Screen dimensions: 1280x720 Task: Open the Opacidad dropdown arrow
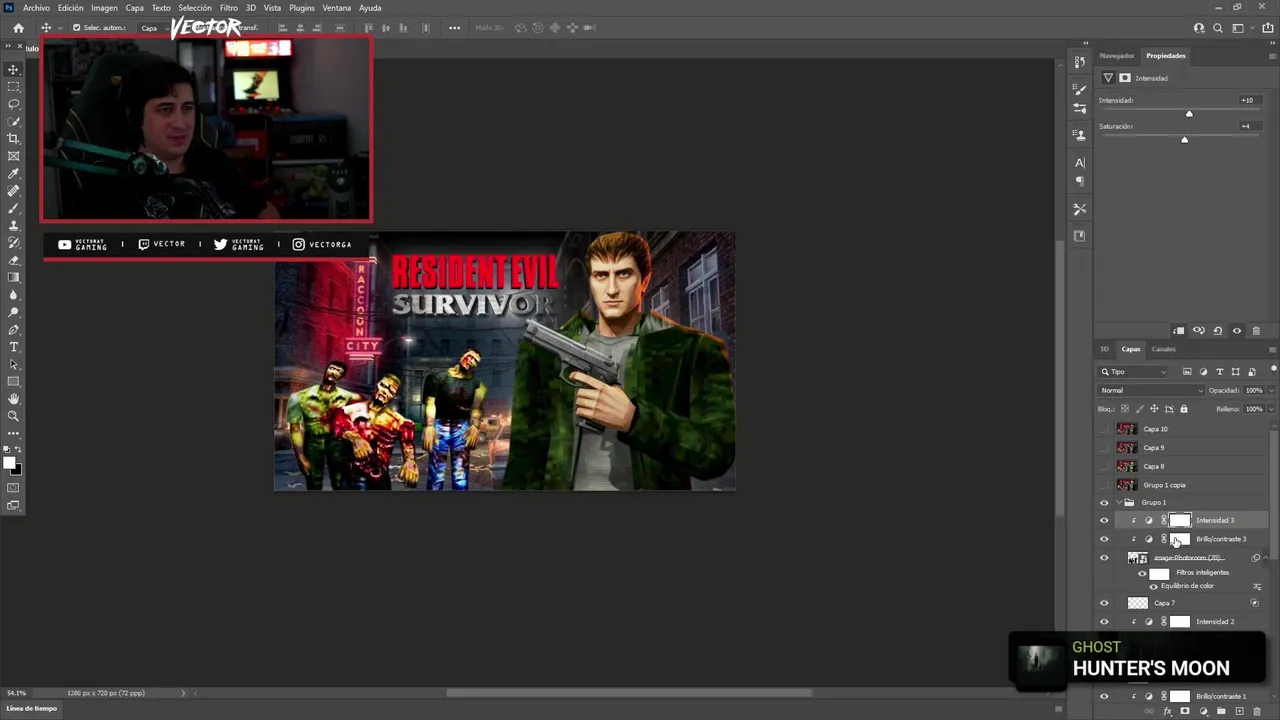1271,390
